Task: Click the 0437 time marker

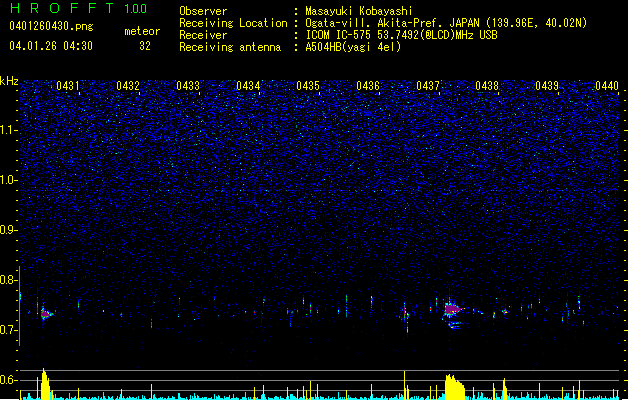Action: pyautogui.click(x=428, y=85)
